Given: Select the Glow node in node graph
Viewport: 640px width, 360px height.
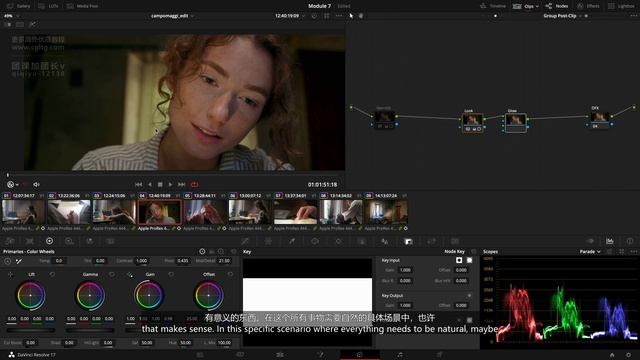Looking at the screenshot, I should click(516, 122).
